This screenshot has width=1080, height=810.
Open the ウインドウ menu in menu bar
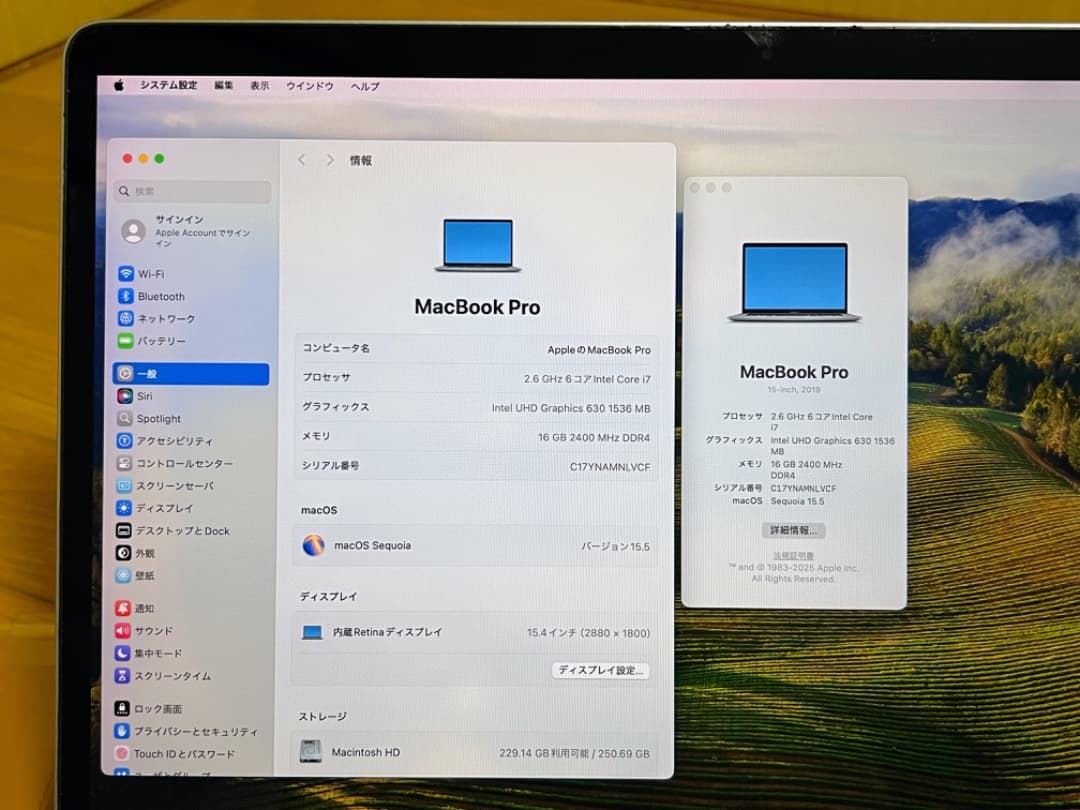click(x=310, y=86)
